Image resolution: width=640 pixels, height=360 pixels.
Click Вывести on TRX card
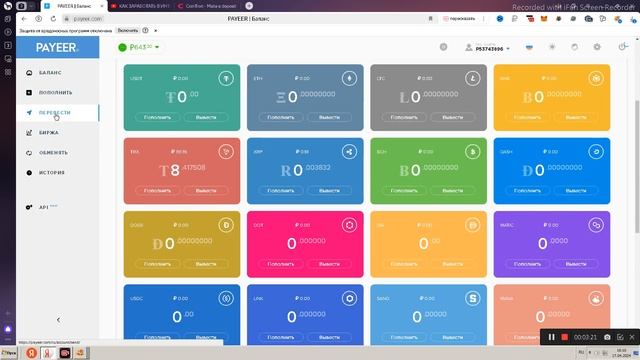pos(206,191)
